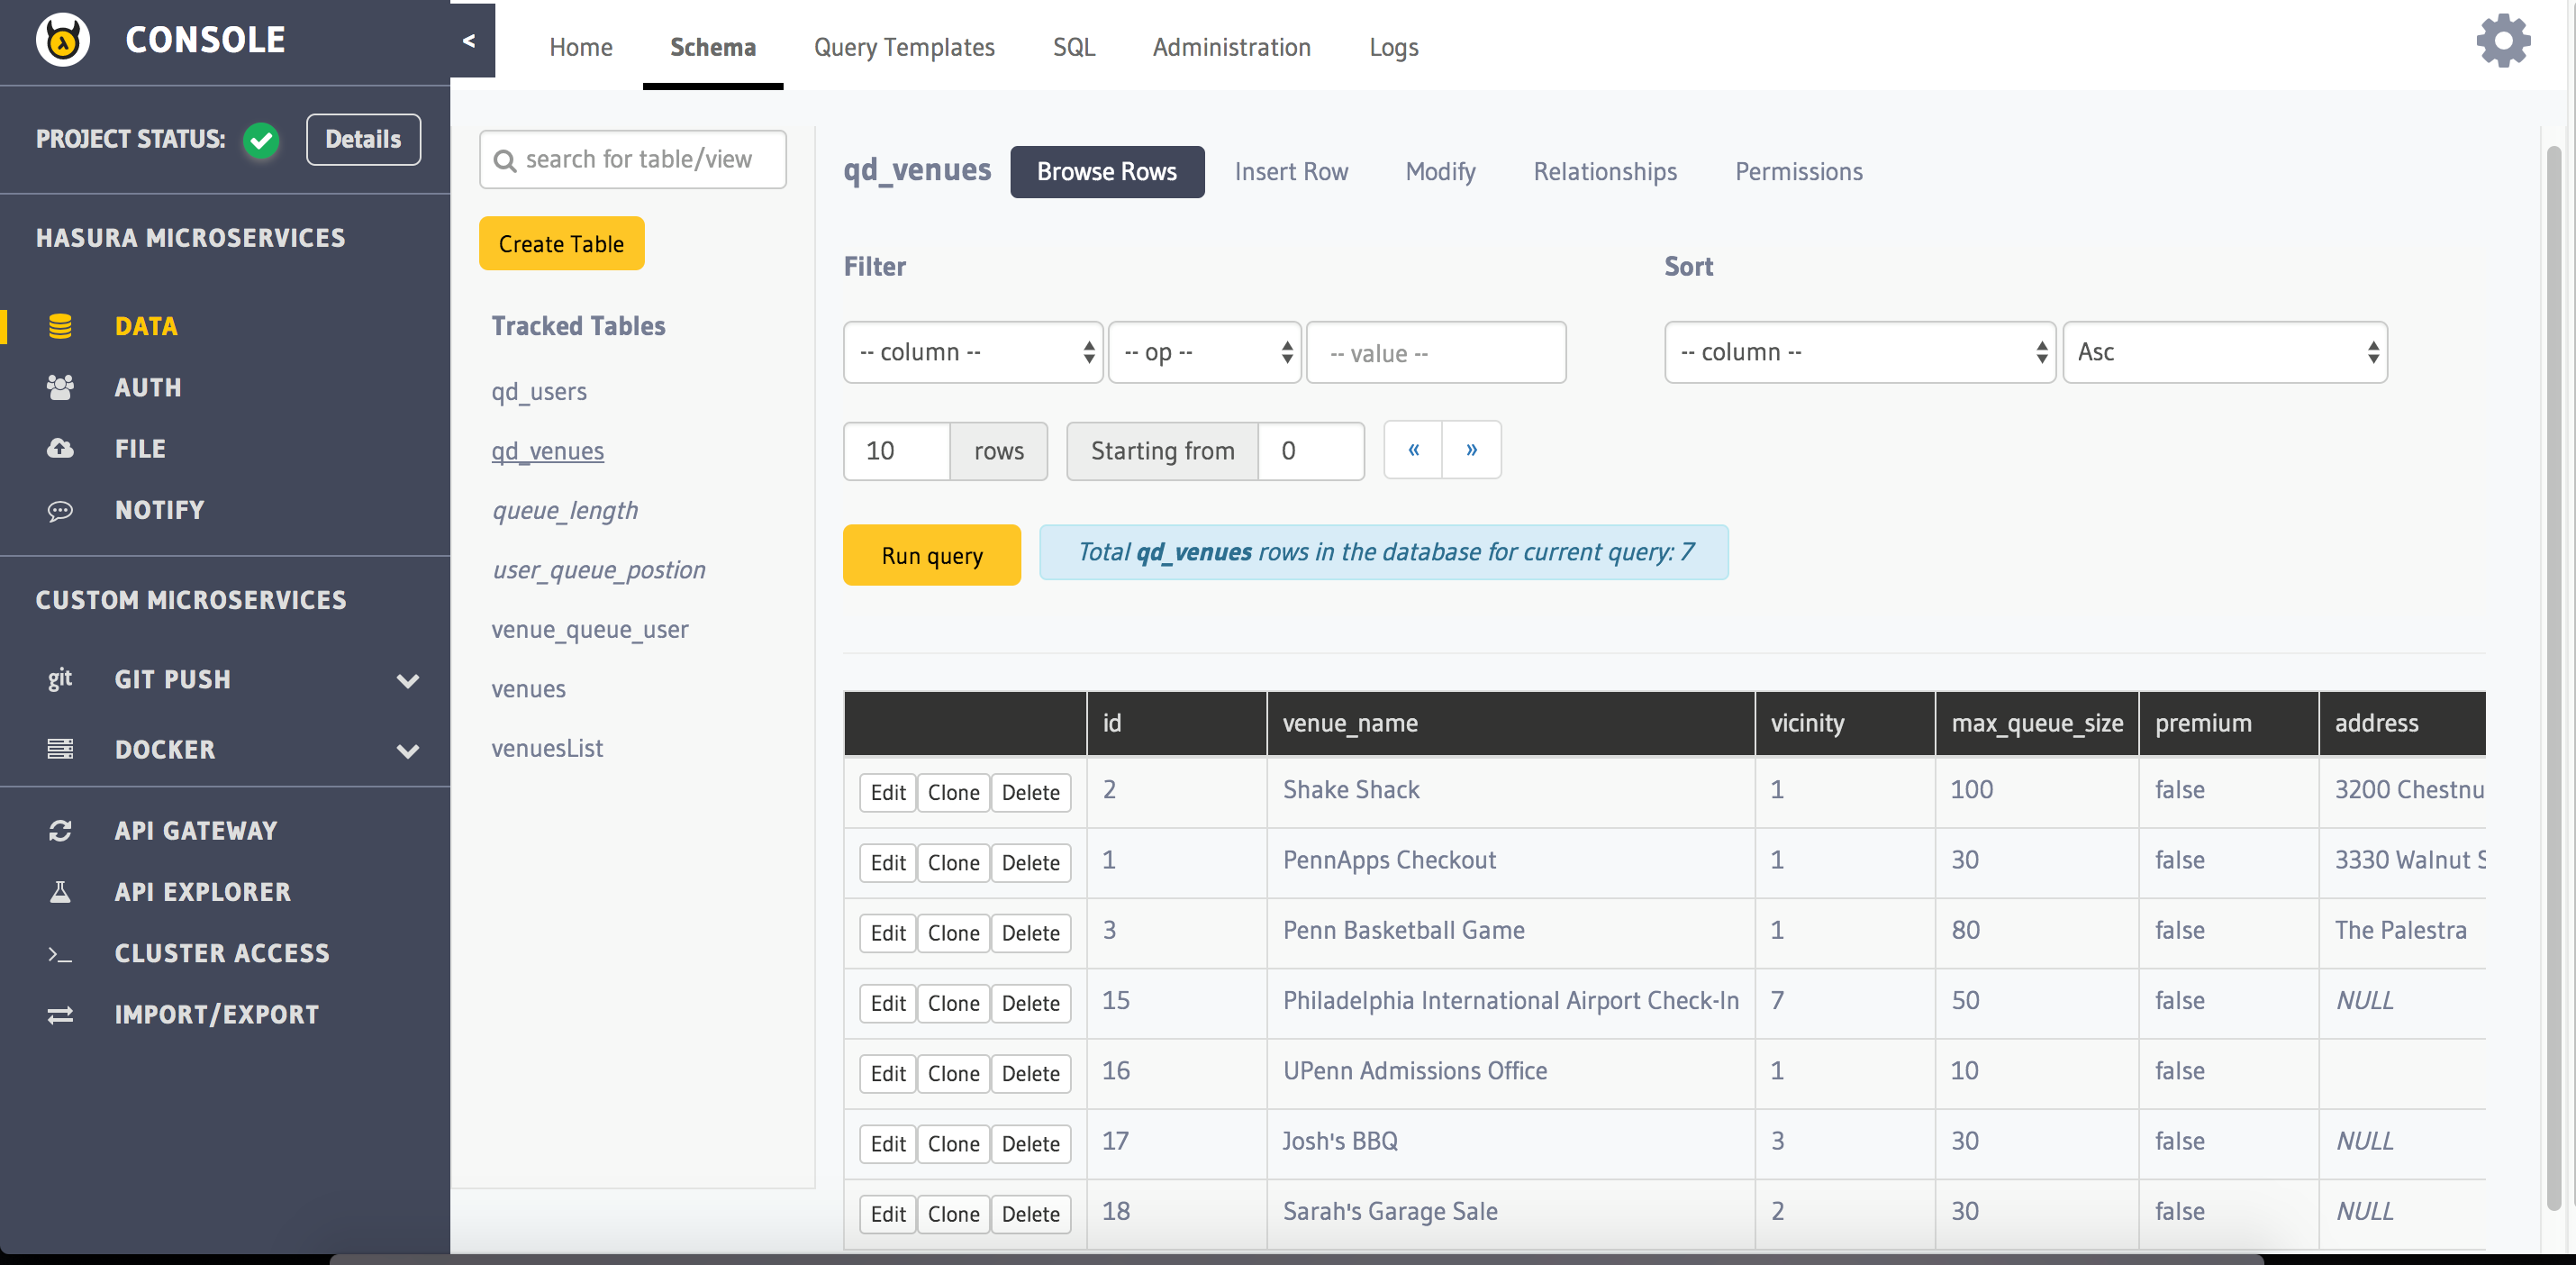This screenshot has width=2576, height=1265.
Task: Open the filter column dropdown
Action: 972,352
